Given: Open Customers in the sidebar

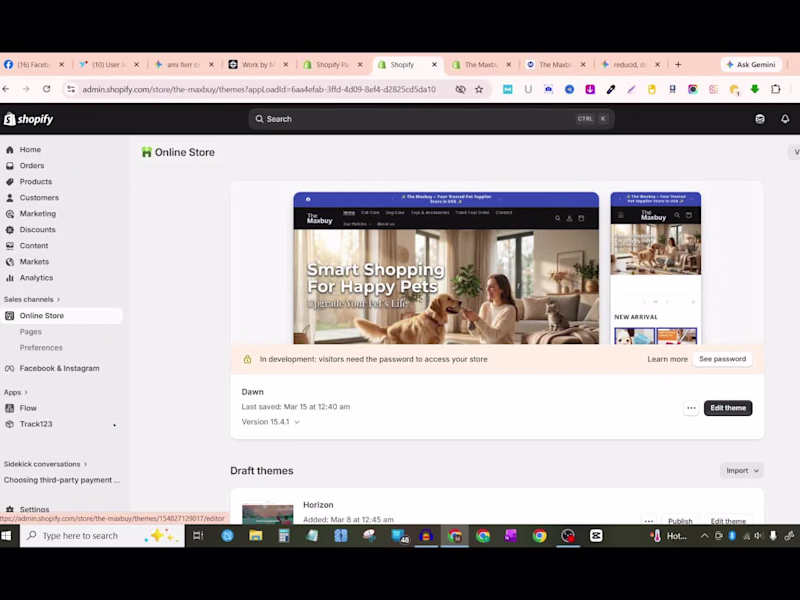Looking at the screenshot, I should coord(39,197).
